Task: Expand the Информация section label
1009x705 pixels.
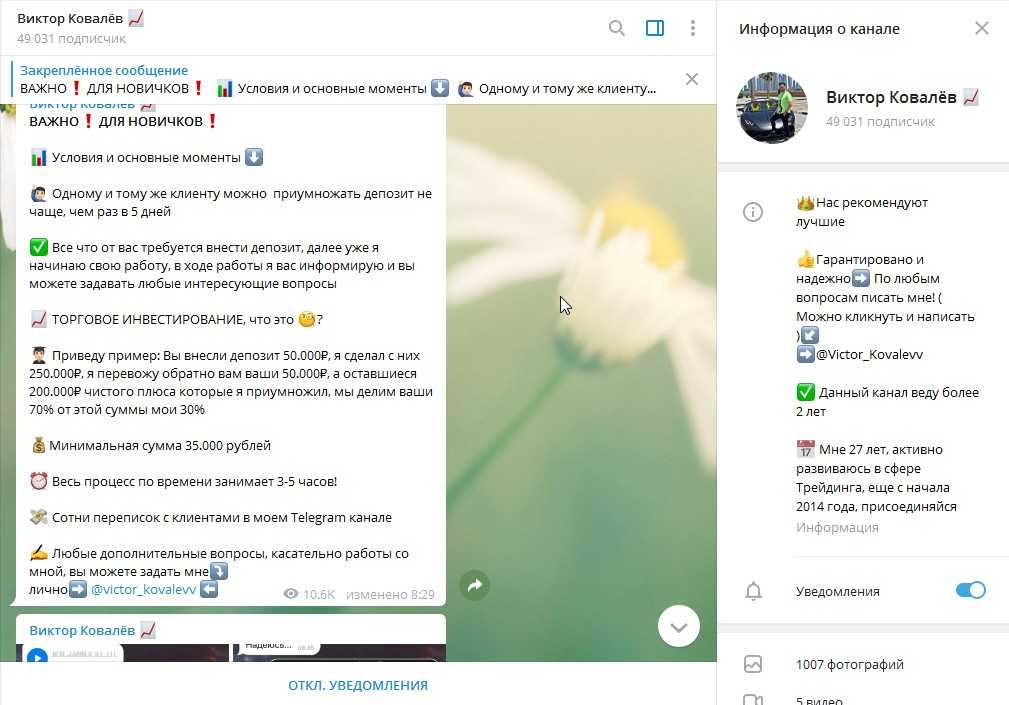Action: [837, 527]
